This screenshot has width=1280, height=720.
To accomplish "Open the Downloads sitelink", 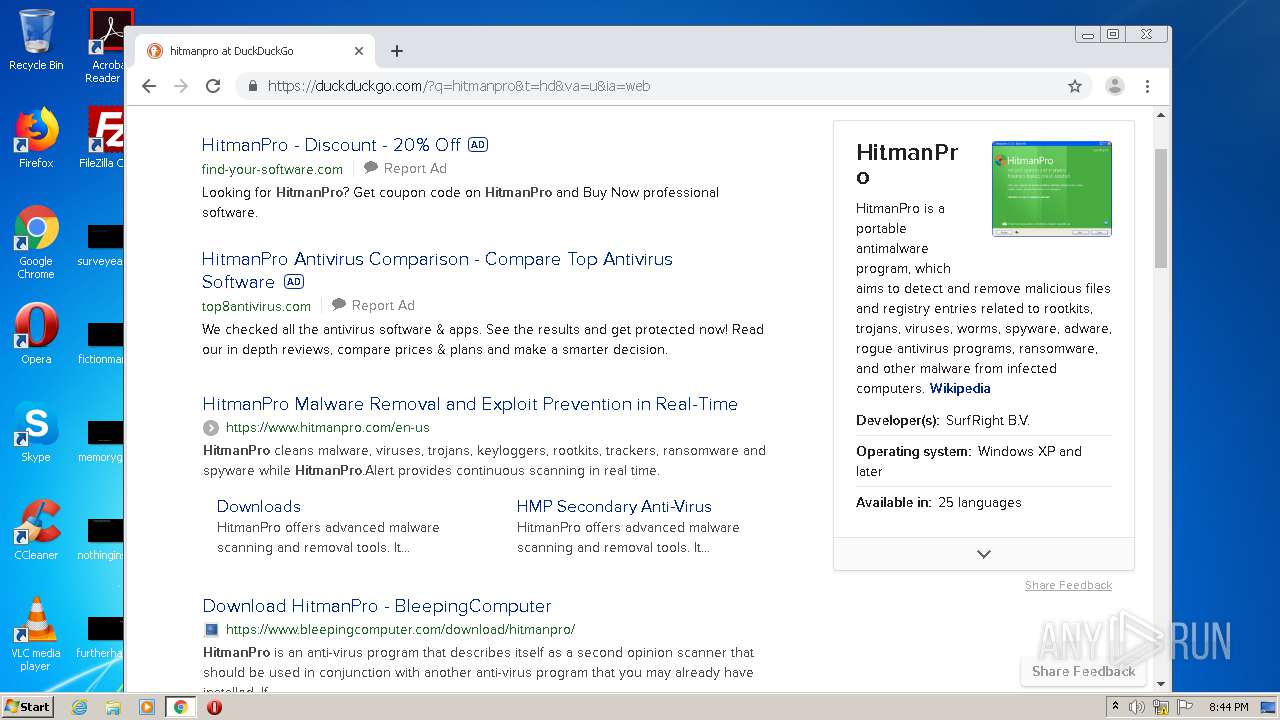I will point(259,506).
